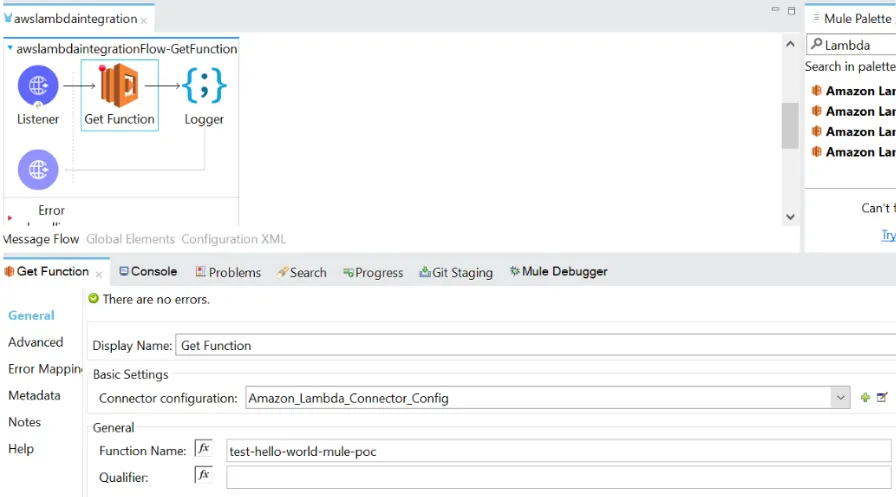Screen dimensions: 896x497
Task: Click the Mule Palette panel title
Action: (x=857, y=19)
